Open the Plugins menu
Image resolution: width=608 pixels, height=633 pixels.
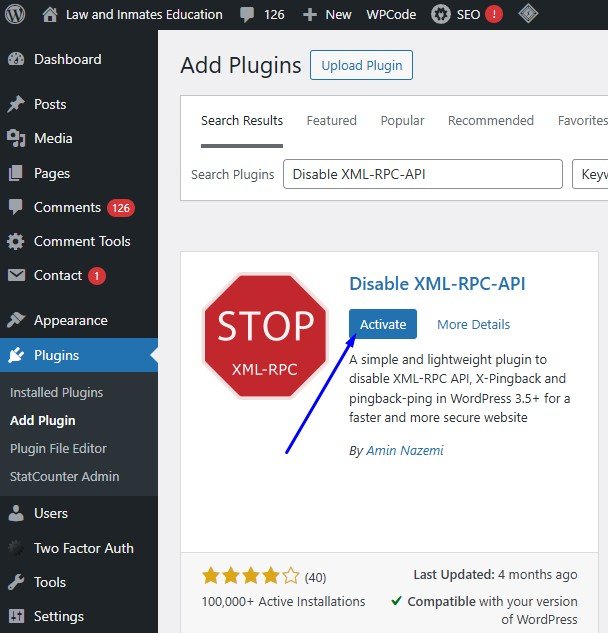(x=57, y=355)
